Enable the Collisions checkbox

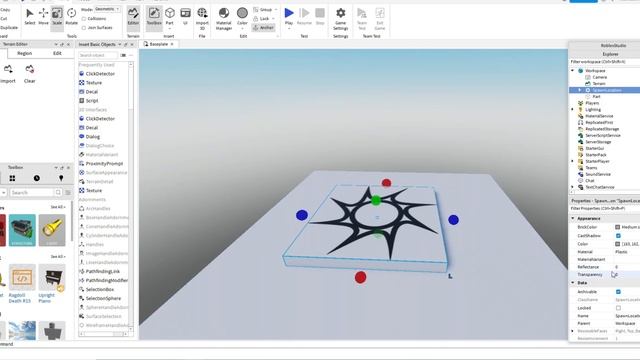click(x=84, y=19)
